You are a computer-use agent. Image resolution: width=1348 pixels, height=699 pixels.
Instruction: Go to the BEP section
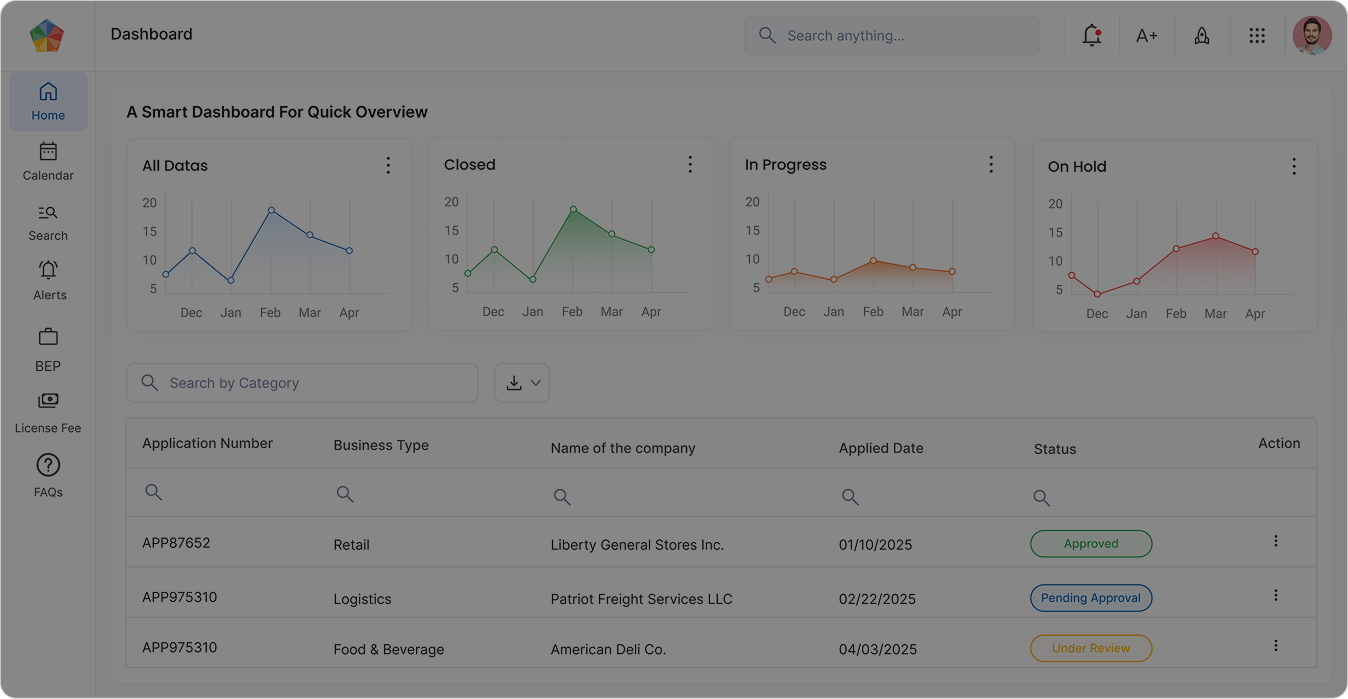pyautogui.click(x=47, y=345)
